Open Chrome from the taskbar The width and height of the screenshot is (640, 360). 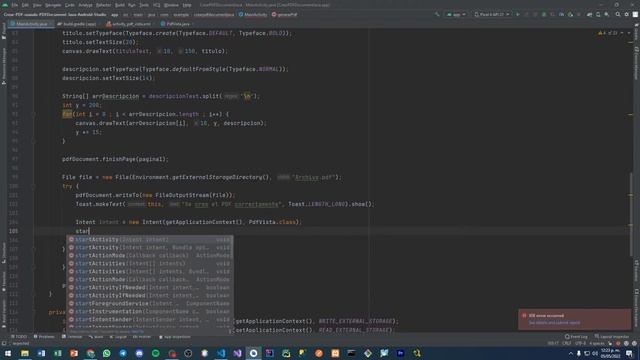pyautogui.click(x=90, y=353)
